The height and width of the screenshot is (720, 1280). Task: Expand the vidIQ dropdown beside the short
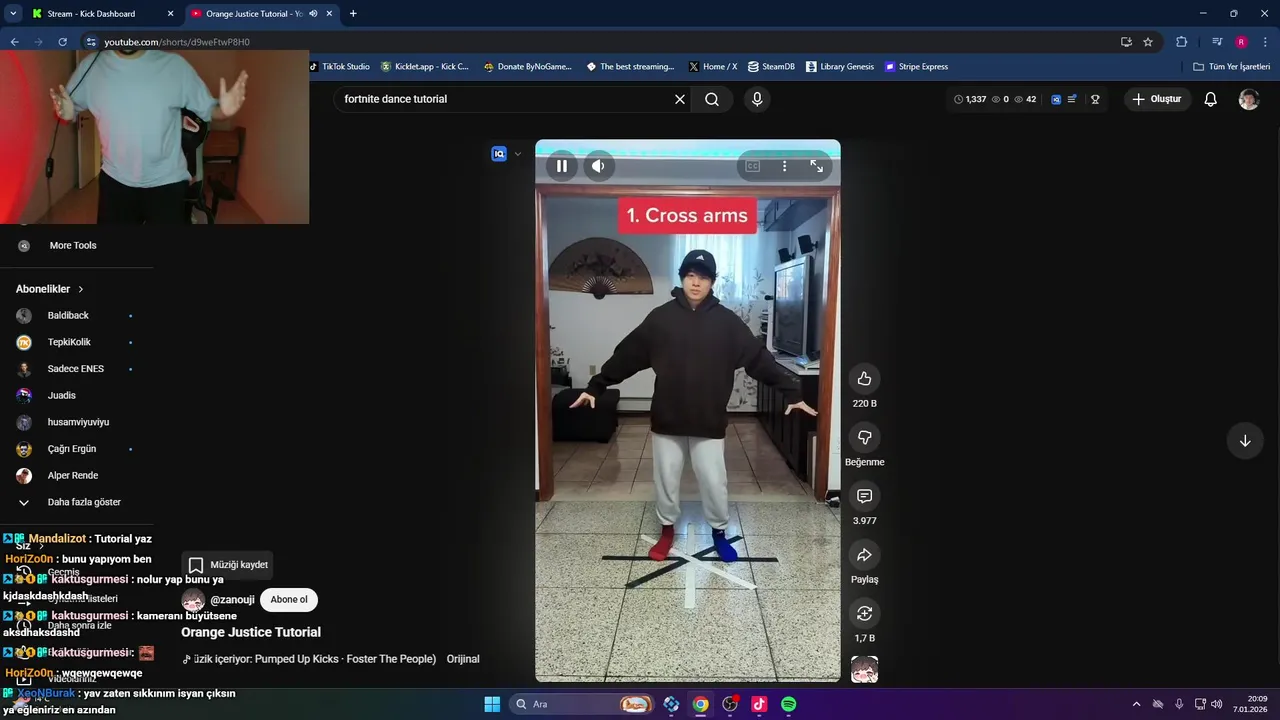click(x=517, y=154)
